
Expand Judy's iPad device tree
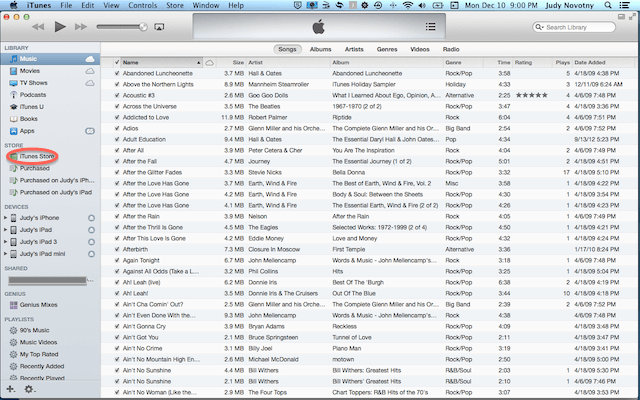pos(5,230)
